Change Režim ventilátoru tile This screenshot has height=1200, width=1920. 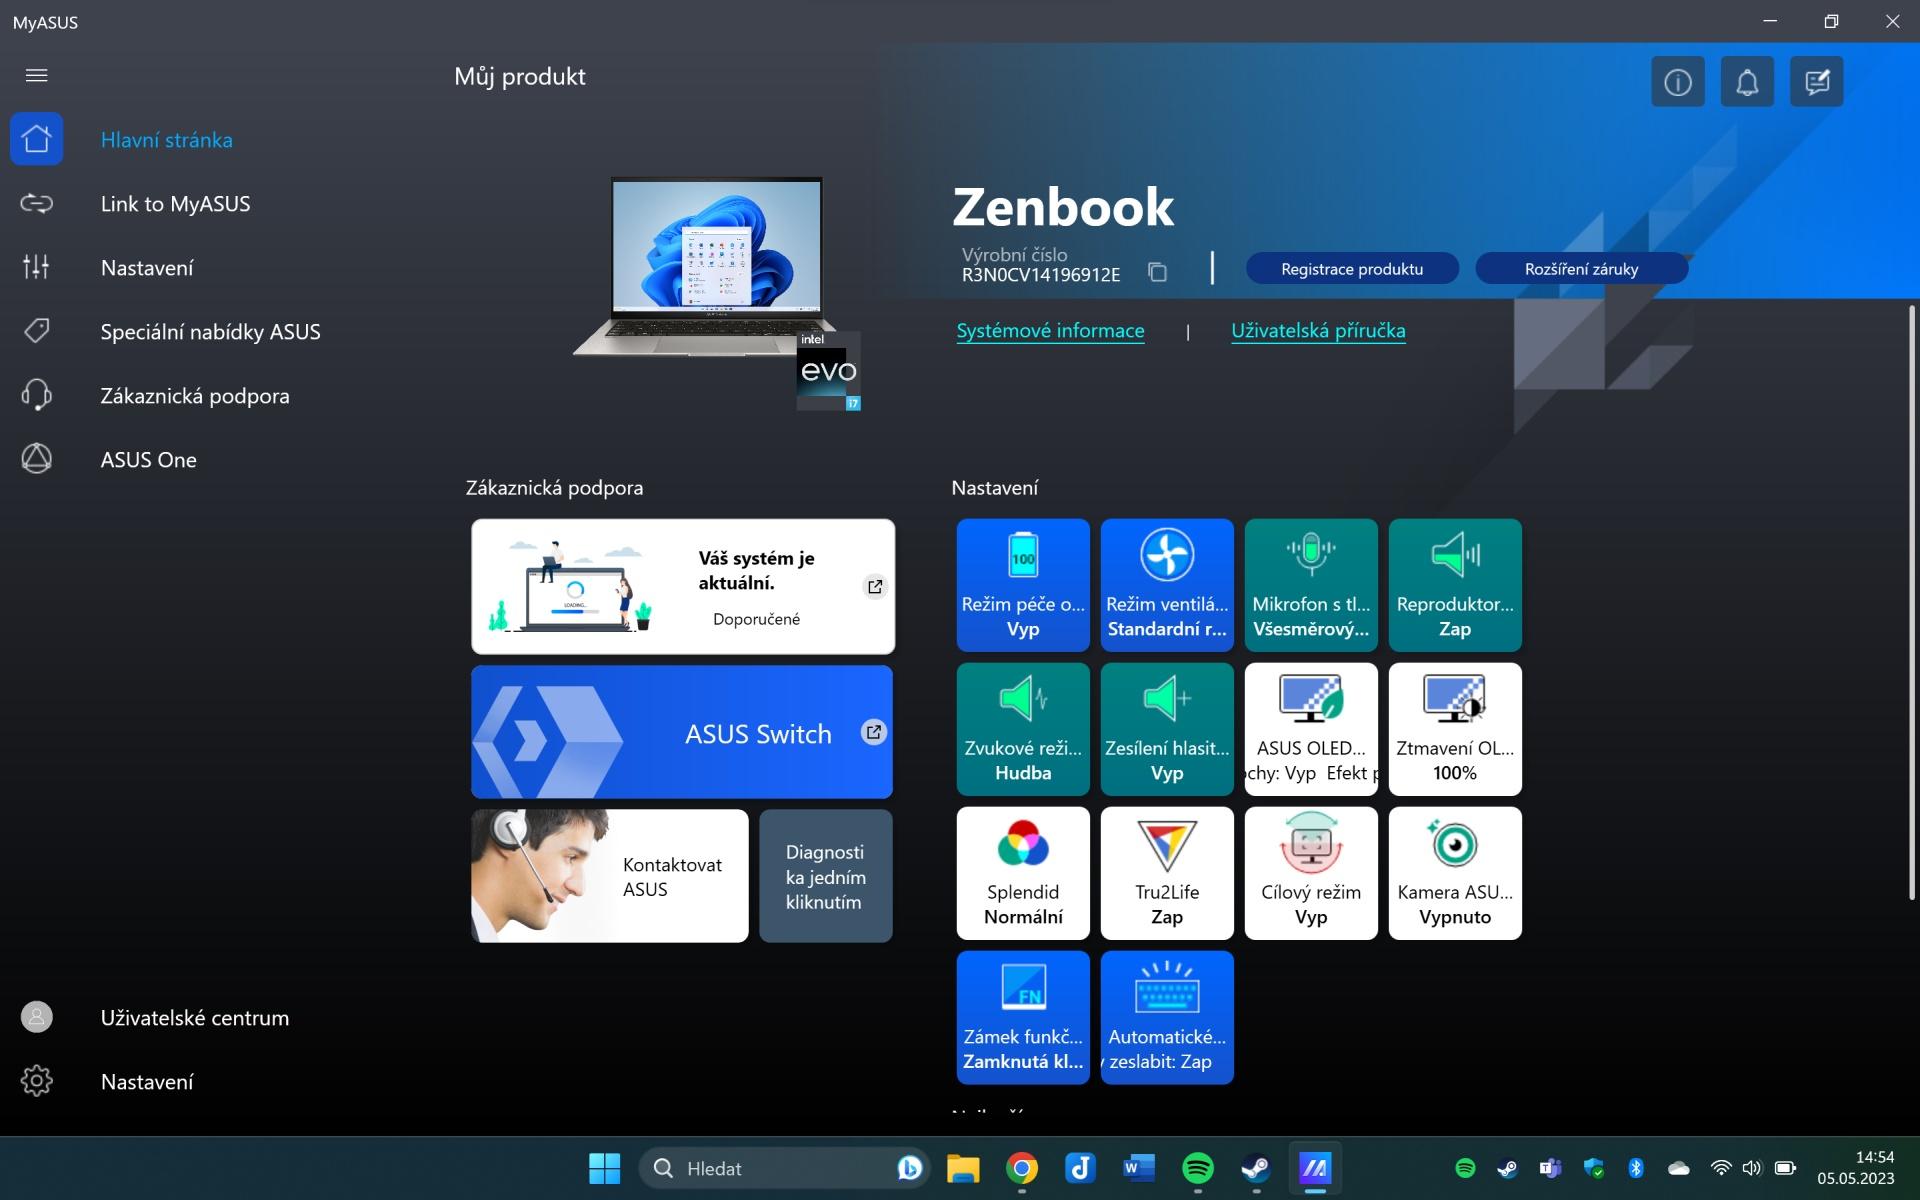point(1167,585)
